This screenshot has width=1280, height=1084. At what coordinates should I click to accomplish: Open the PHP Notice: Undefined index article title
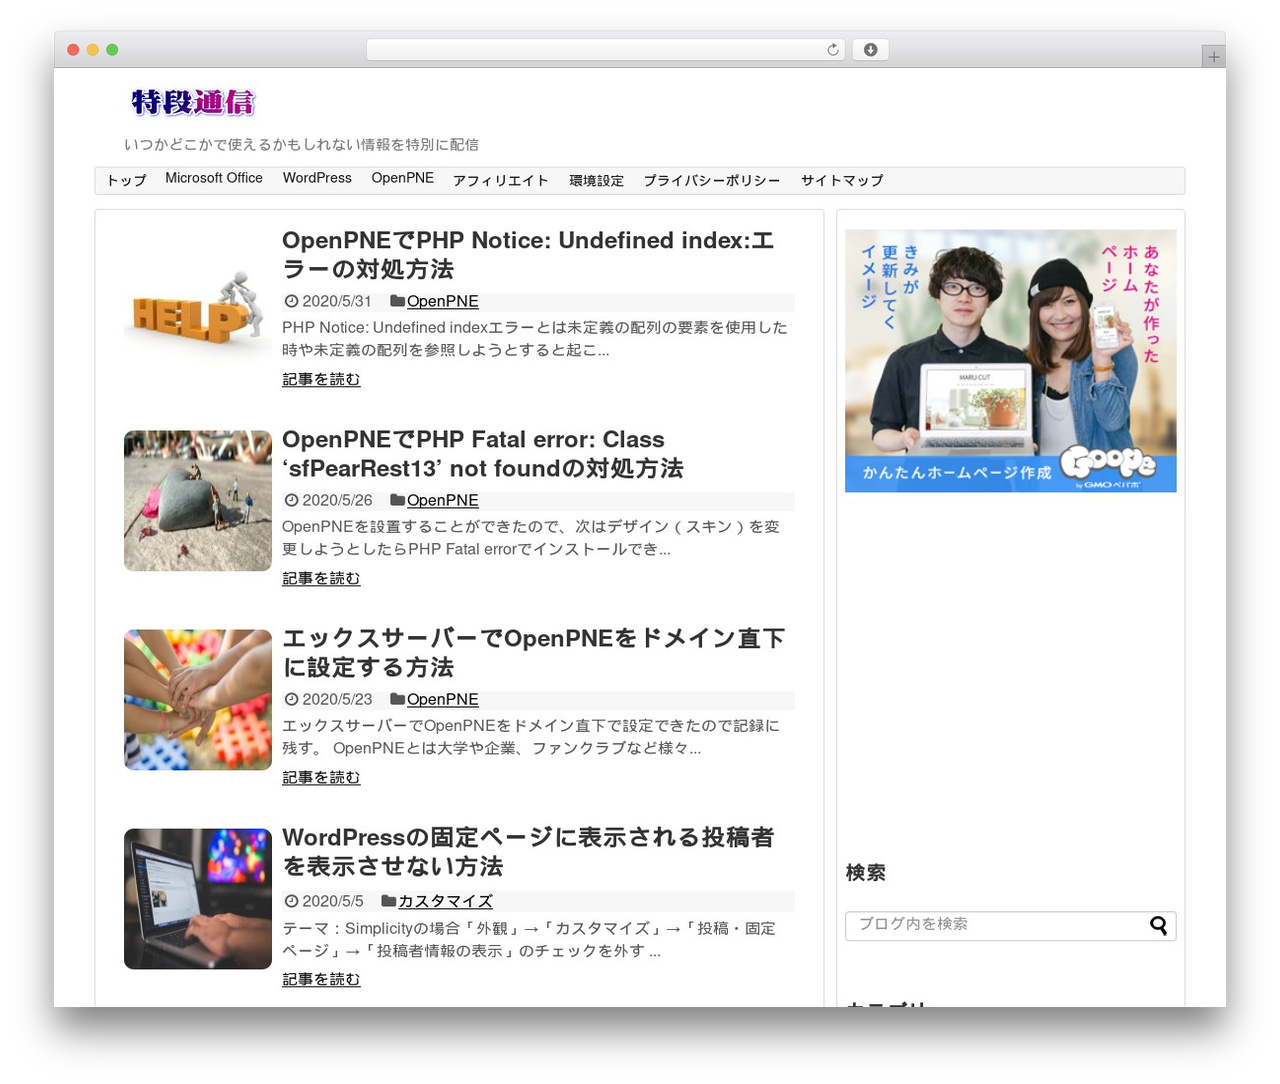(x=528, y=255)
